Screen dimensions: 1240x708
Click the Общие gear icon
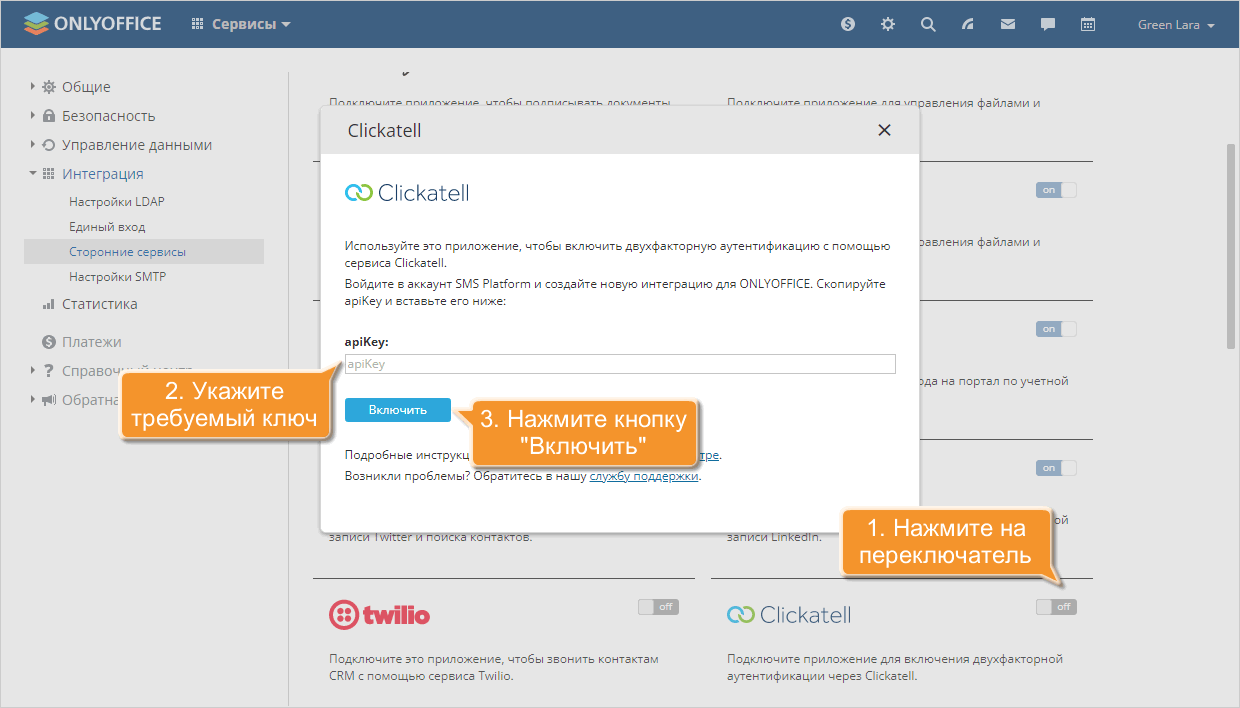click(49, 87)
